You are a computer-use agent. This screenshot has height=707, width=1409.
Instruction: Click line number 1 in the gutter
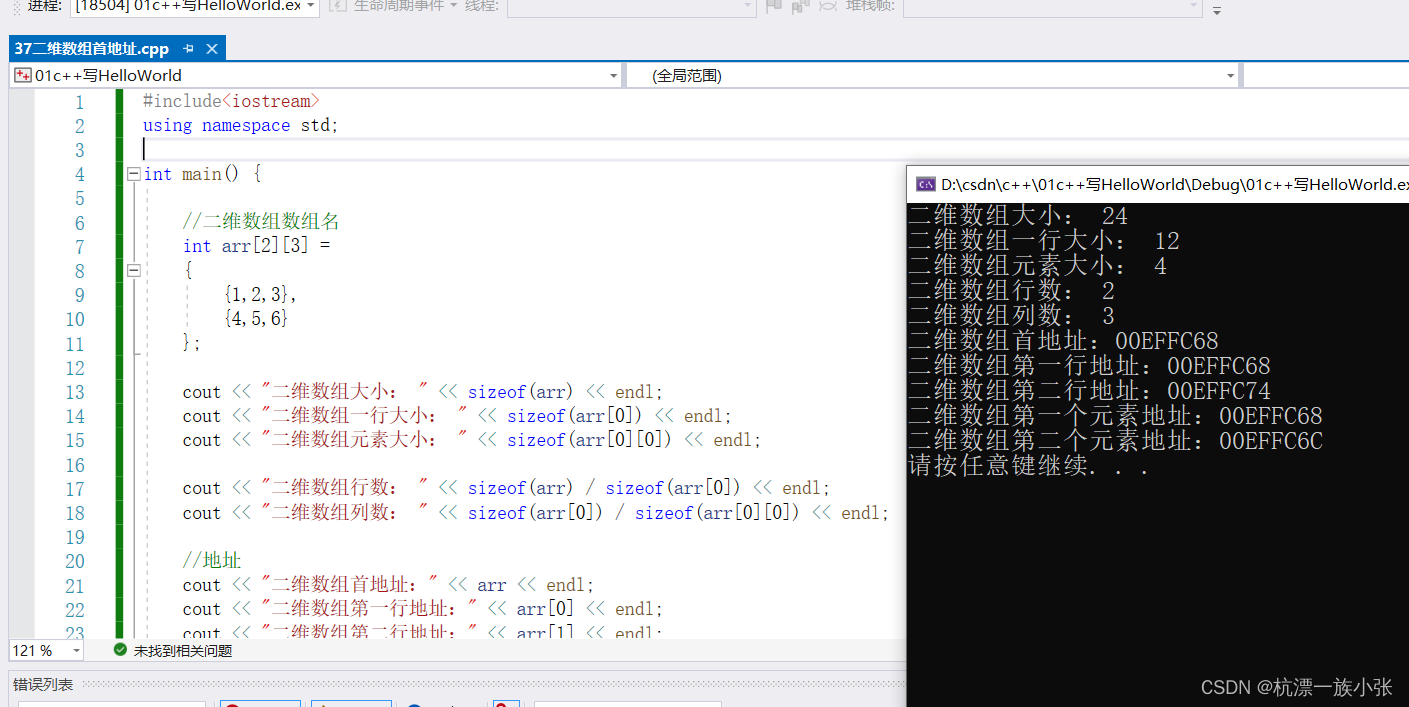pyautogui.click(x=79, y=102)
